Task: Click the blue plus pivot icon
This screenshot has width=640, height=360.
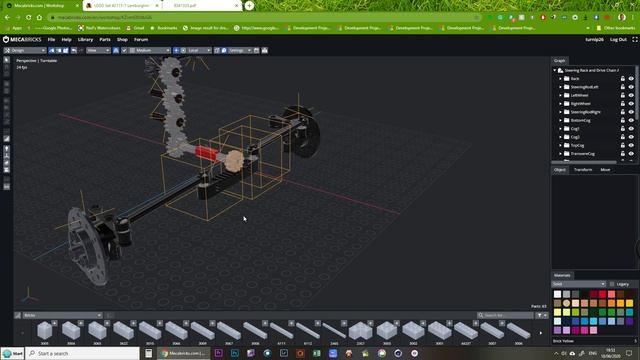Action: pos(176,50)
